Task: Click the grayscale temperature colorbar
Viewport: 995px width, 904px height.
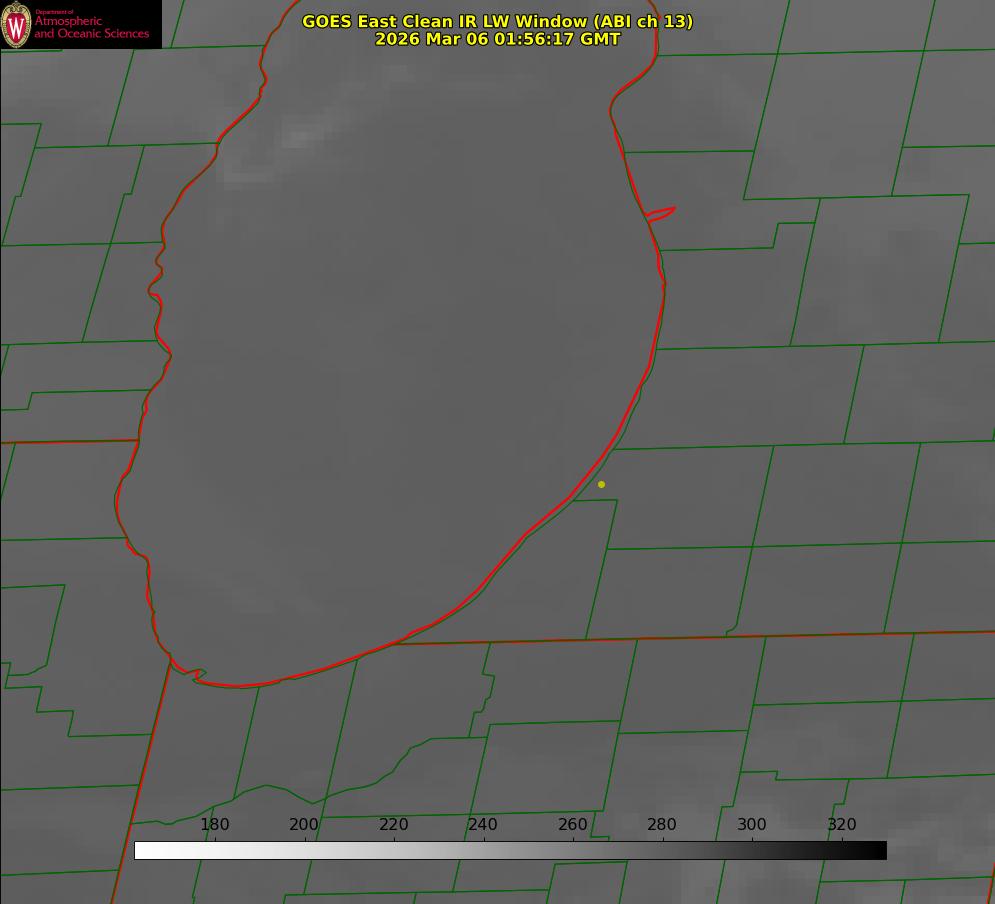Action: (x=510, y=850)
